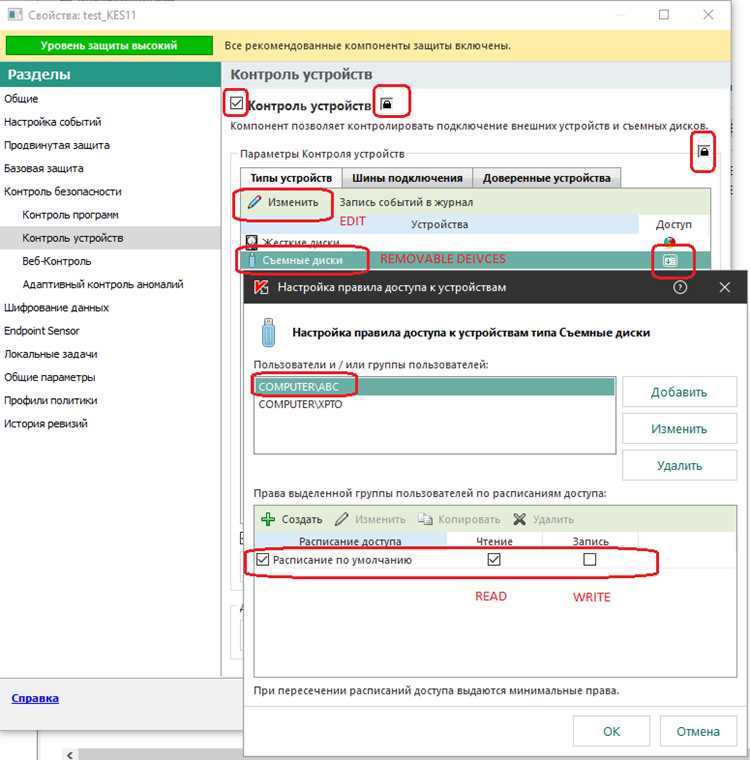Click the Доступ column header
Image resolution: width=750 pixels, height=760 pixels.
[x=673, y=224]
